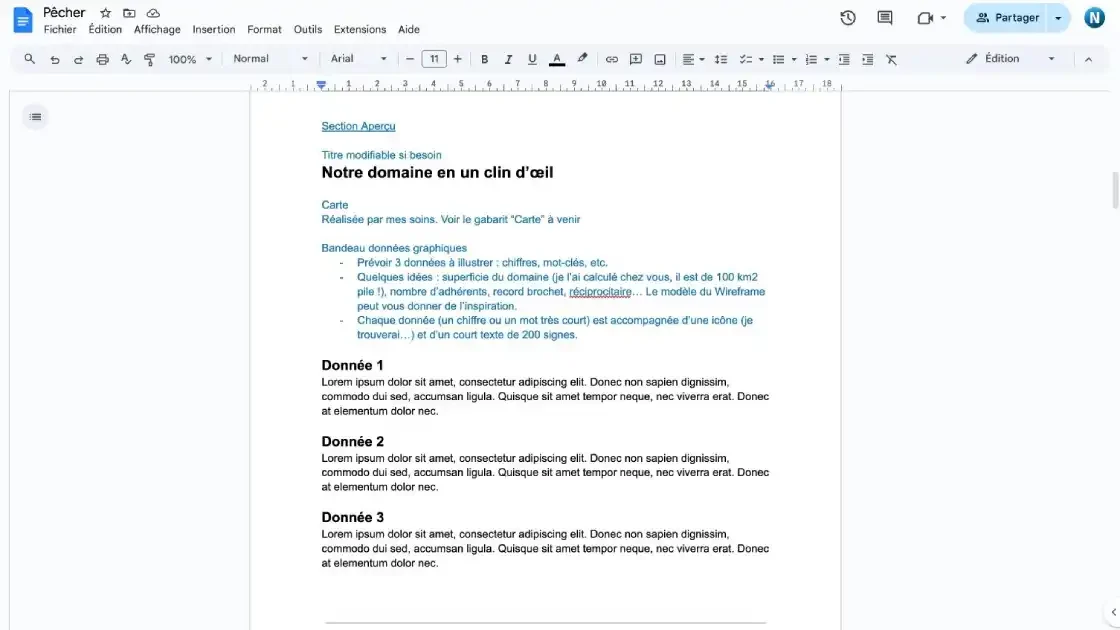The height and width of the screenshot is (630, 1120).
Task: Open version history clock icon
Action: tap(848, 18)
